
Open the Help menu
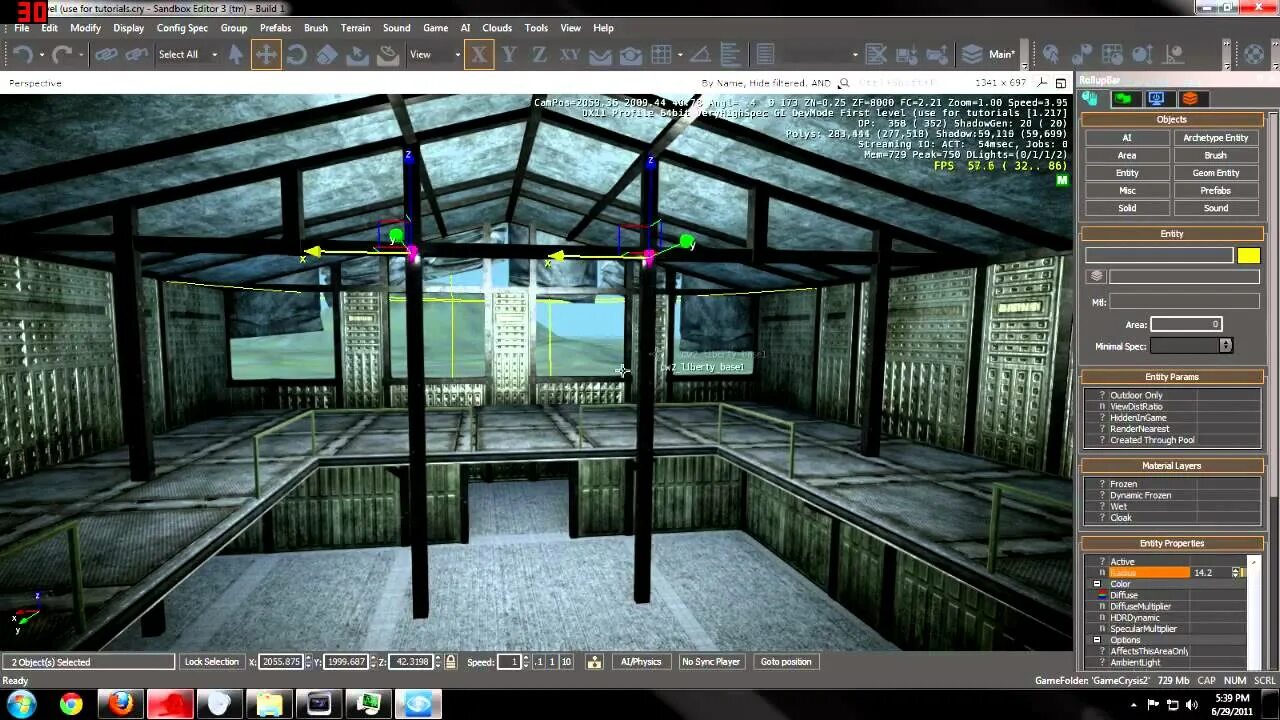point(603,28)
